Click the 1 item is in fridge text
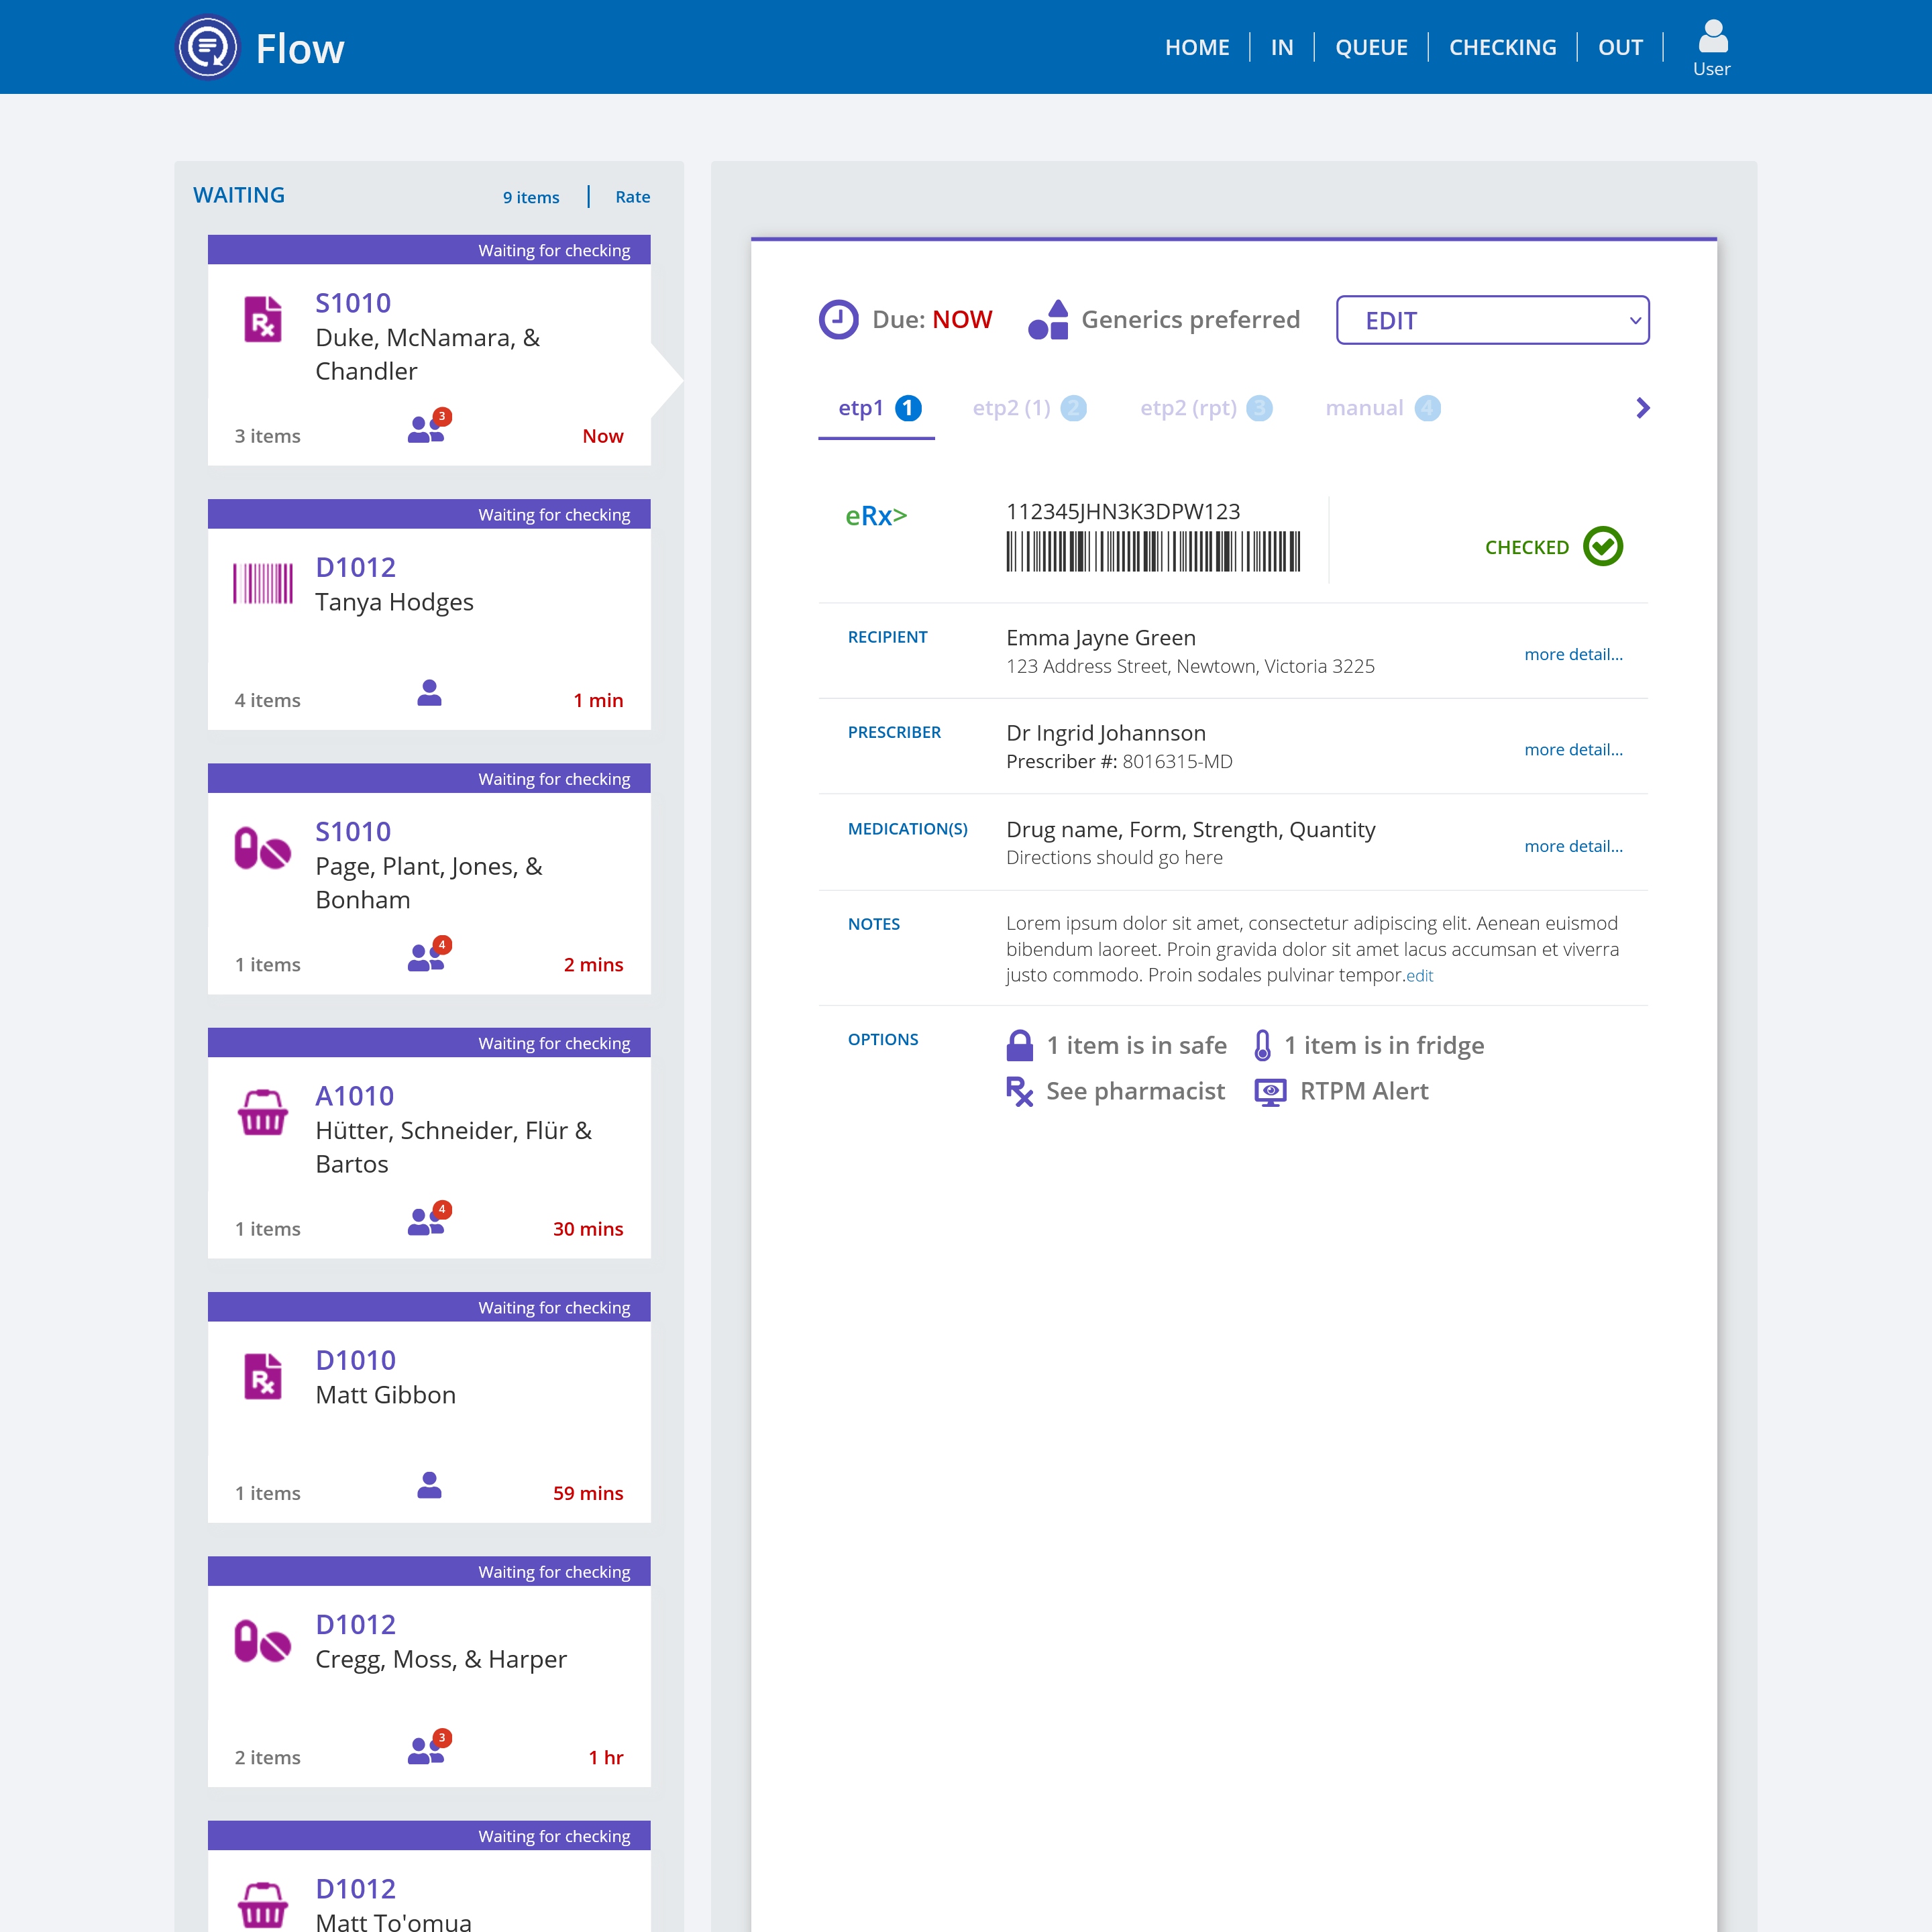1932x1932 pixels. point(1384,1045)
